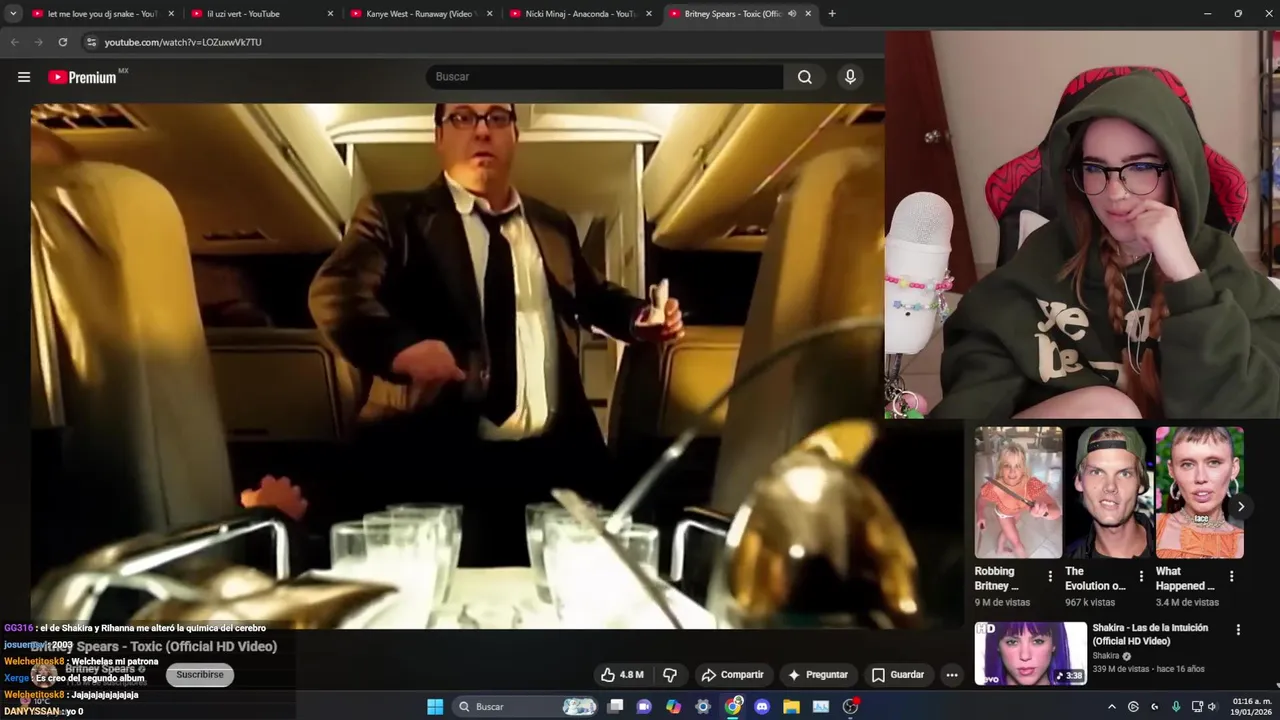
Task: Start voice search with the microphone icon
Action: click(x=850, y=77)
